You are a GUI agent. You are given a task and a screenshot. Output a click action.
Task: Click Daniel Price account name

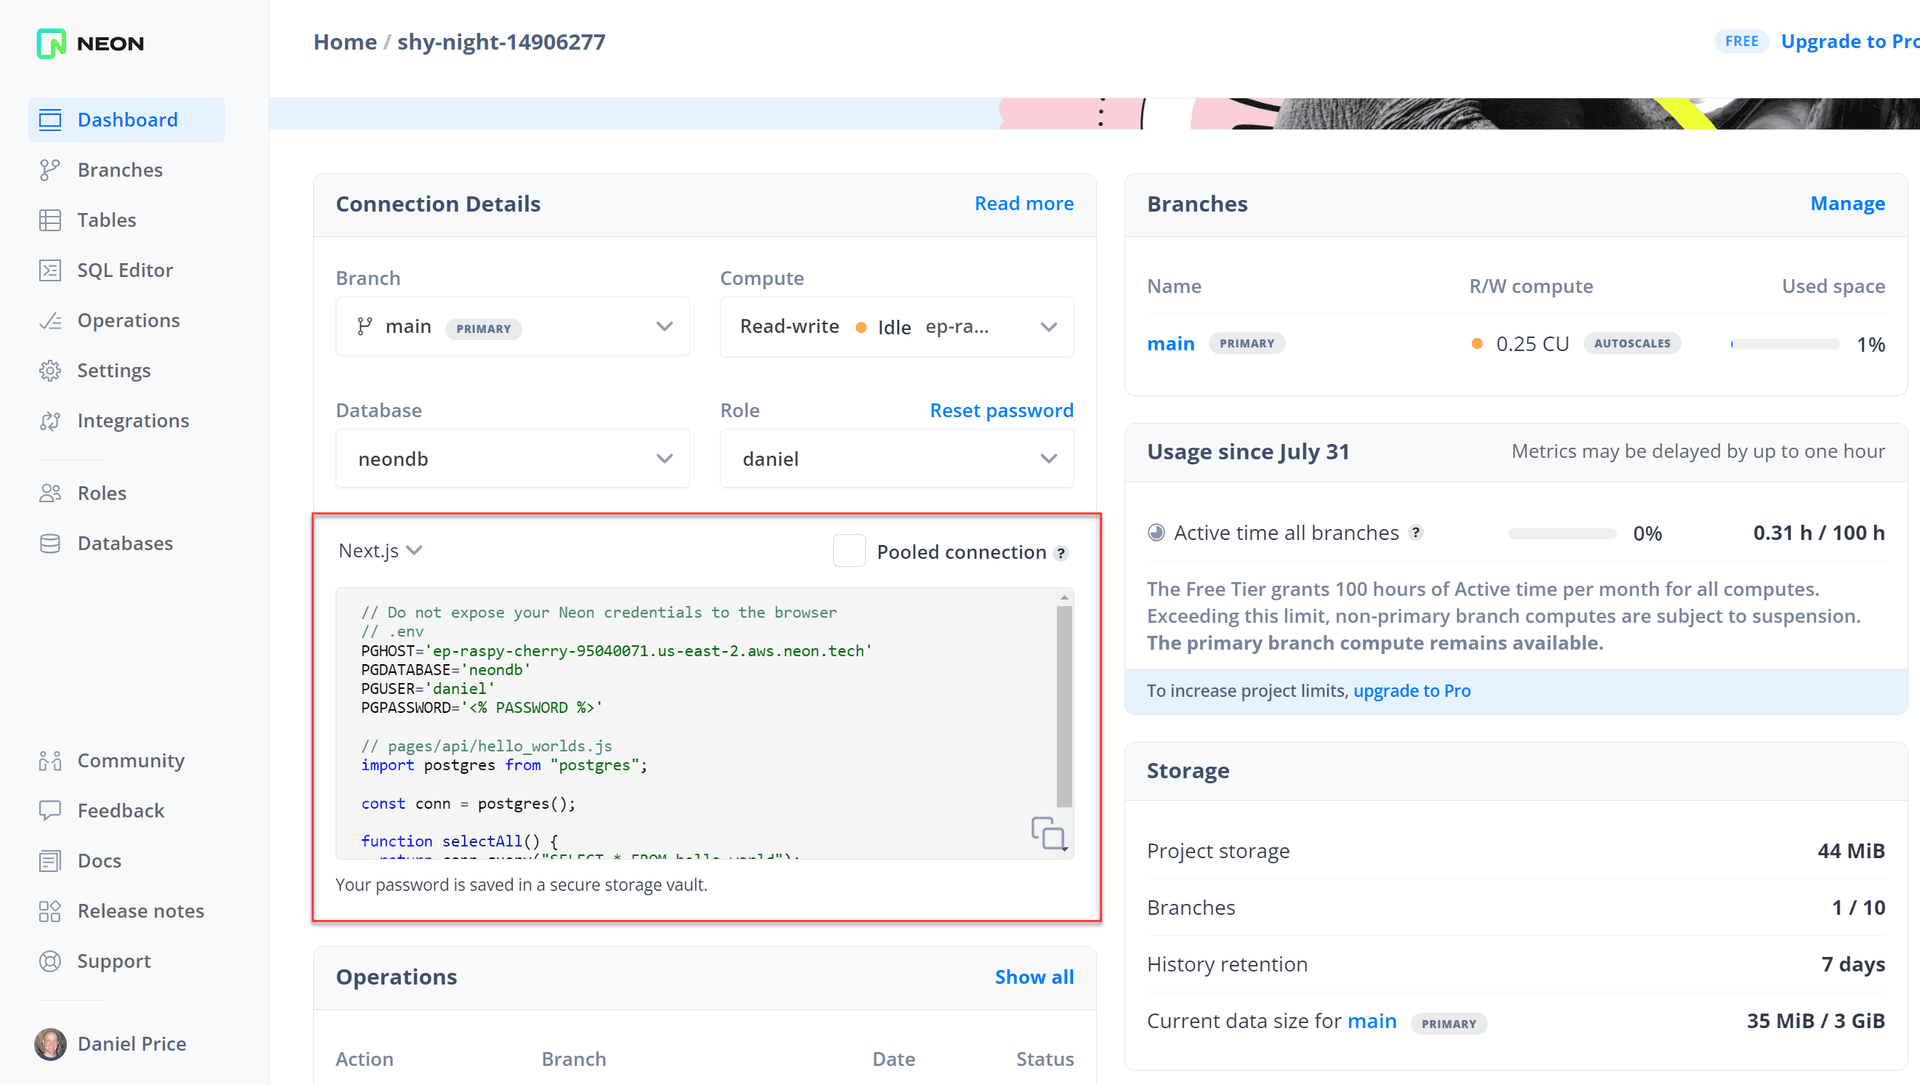point(132,1044)
